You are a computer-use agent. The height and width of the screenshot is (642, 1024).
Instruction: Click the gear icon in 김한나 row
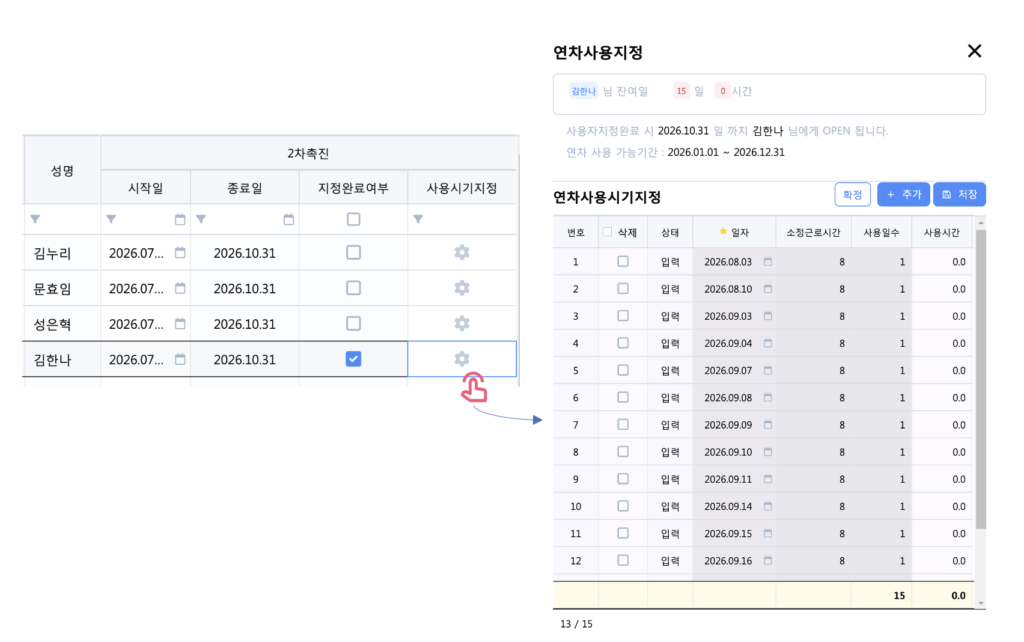461,359
